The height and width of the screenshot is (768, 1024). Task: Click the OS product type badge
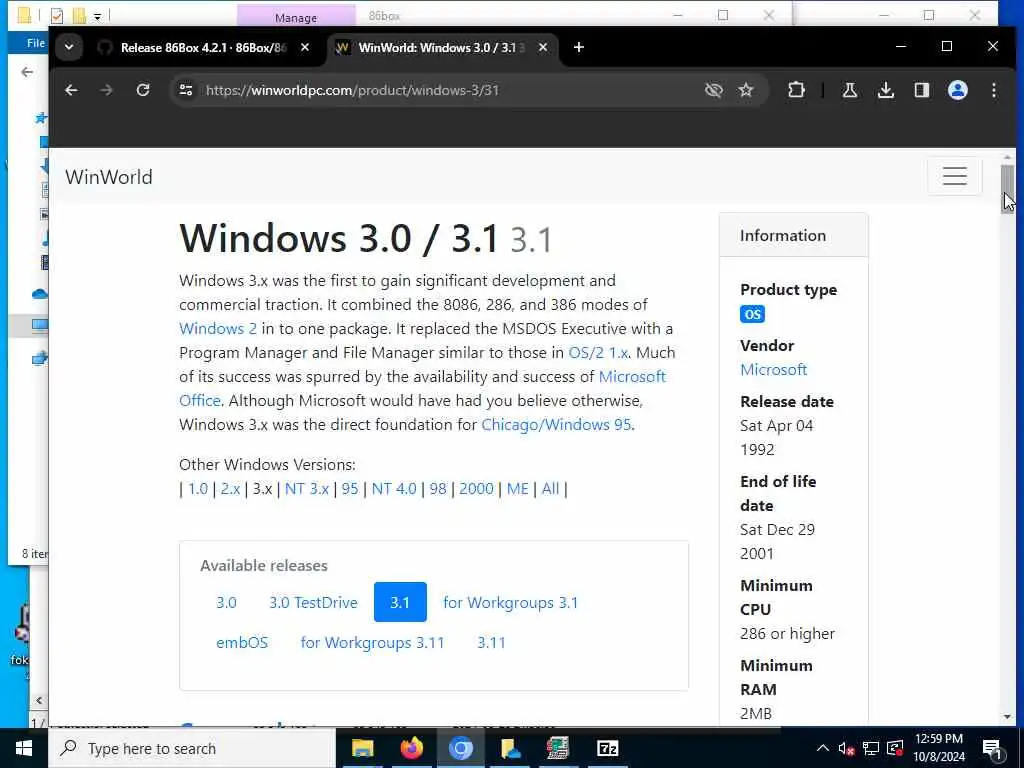pyautogui.click(x=752, y=314)
